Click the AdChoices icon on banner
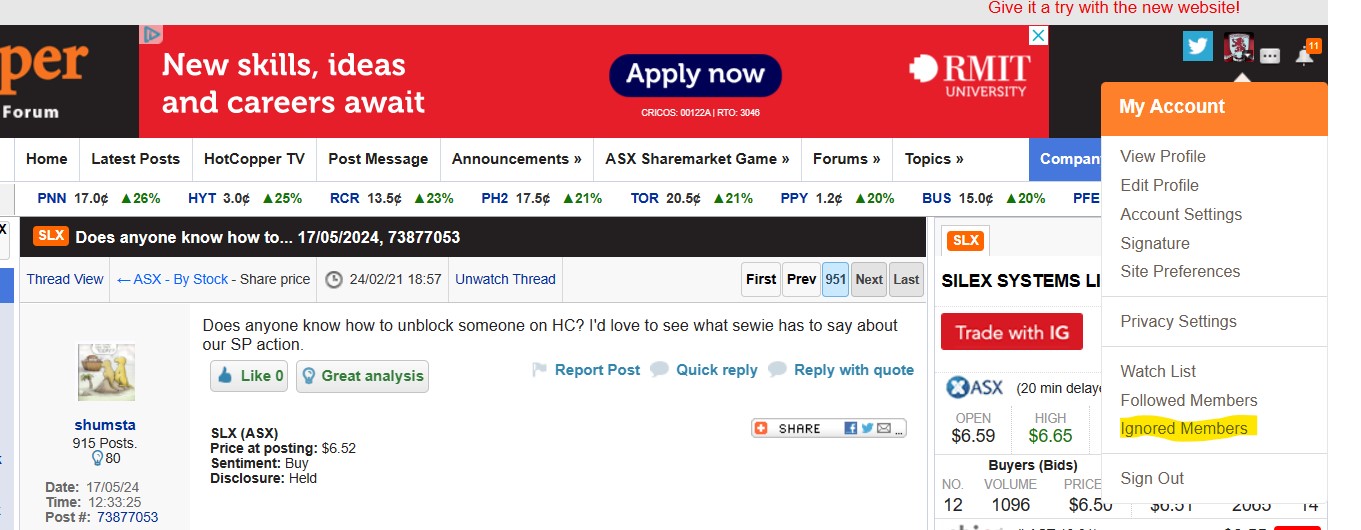 [x=151, y=34]
